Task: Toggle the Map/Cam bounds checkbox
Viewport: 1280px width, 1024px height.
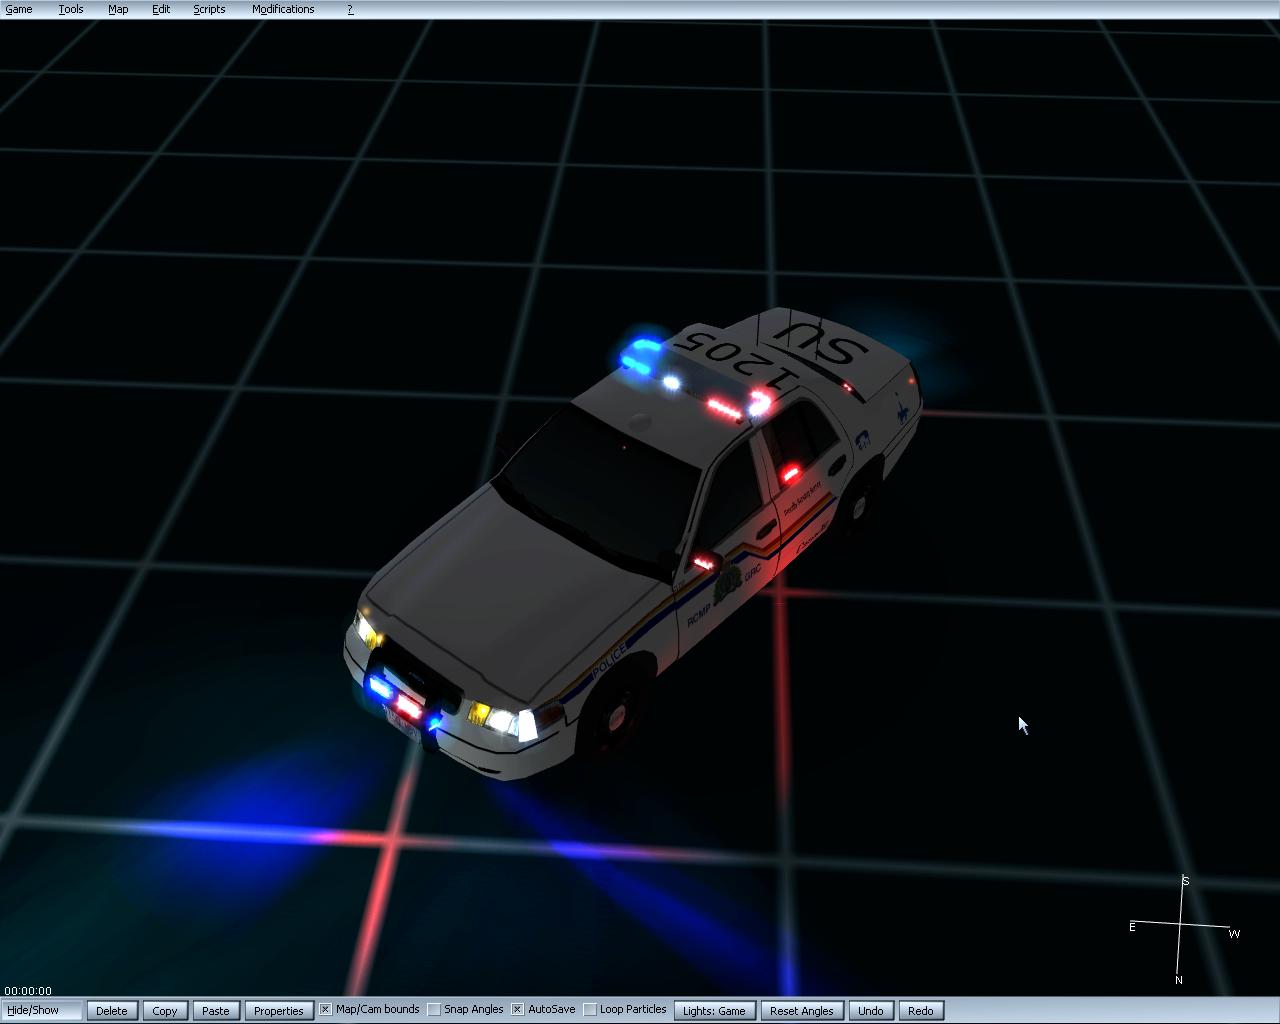Action: click(x=325, y=1009)
